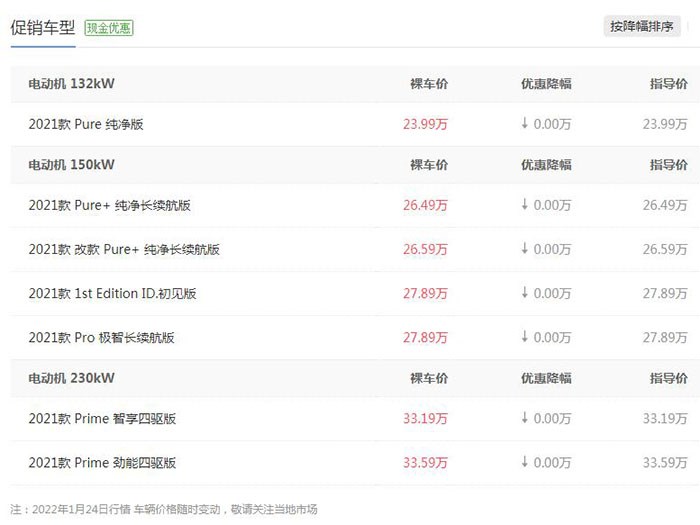700x525 pixels.
Task: Click 0.00万 discount in Prime 智享四驱版 row
Action: point(552,418)
